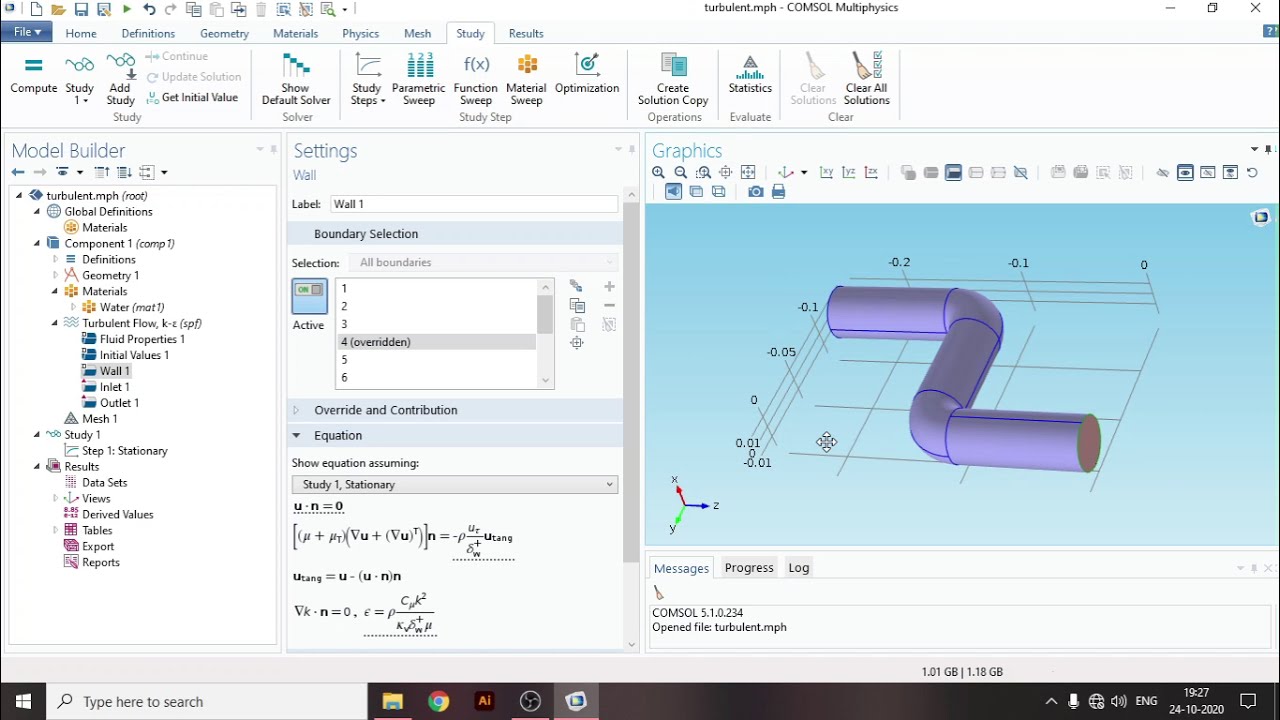
Task: Collapse the Equation section
Action: [296, 436]
